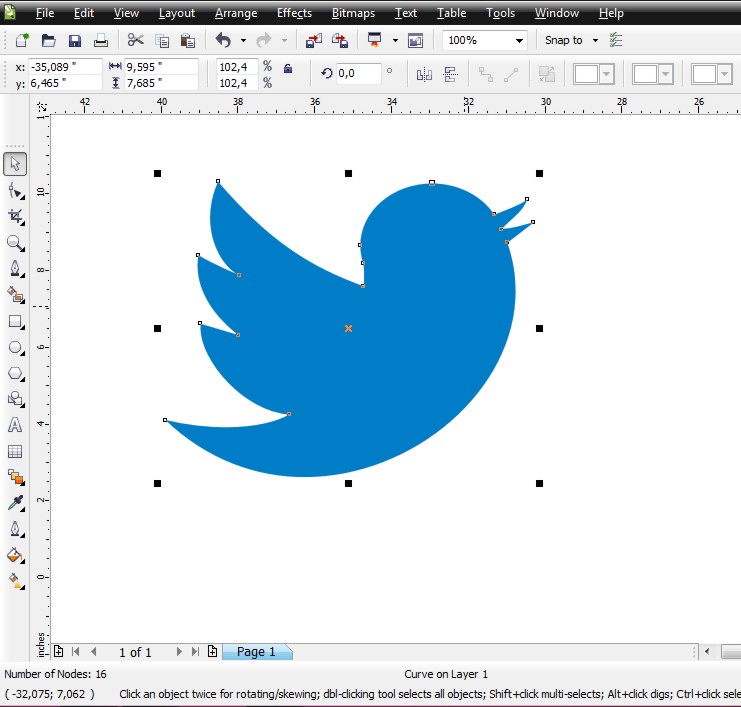Viewport: 741px width, 707px height.
Task: Open the Arrange menu
Action: pos(236,13)
